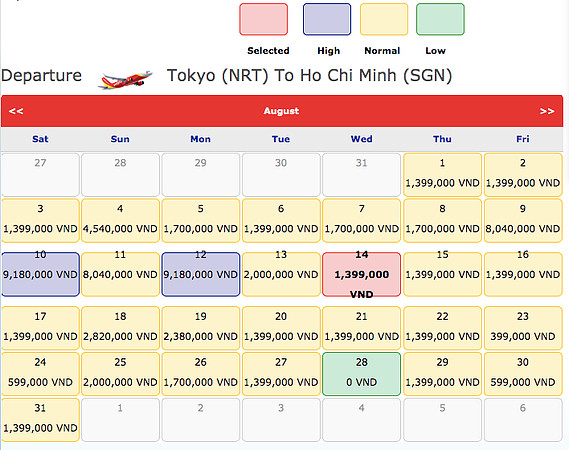Select August 1 fare 1,399,000 VND

click(x=442, y=175)
